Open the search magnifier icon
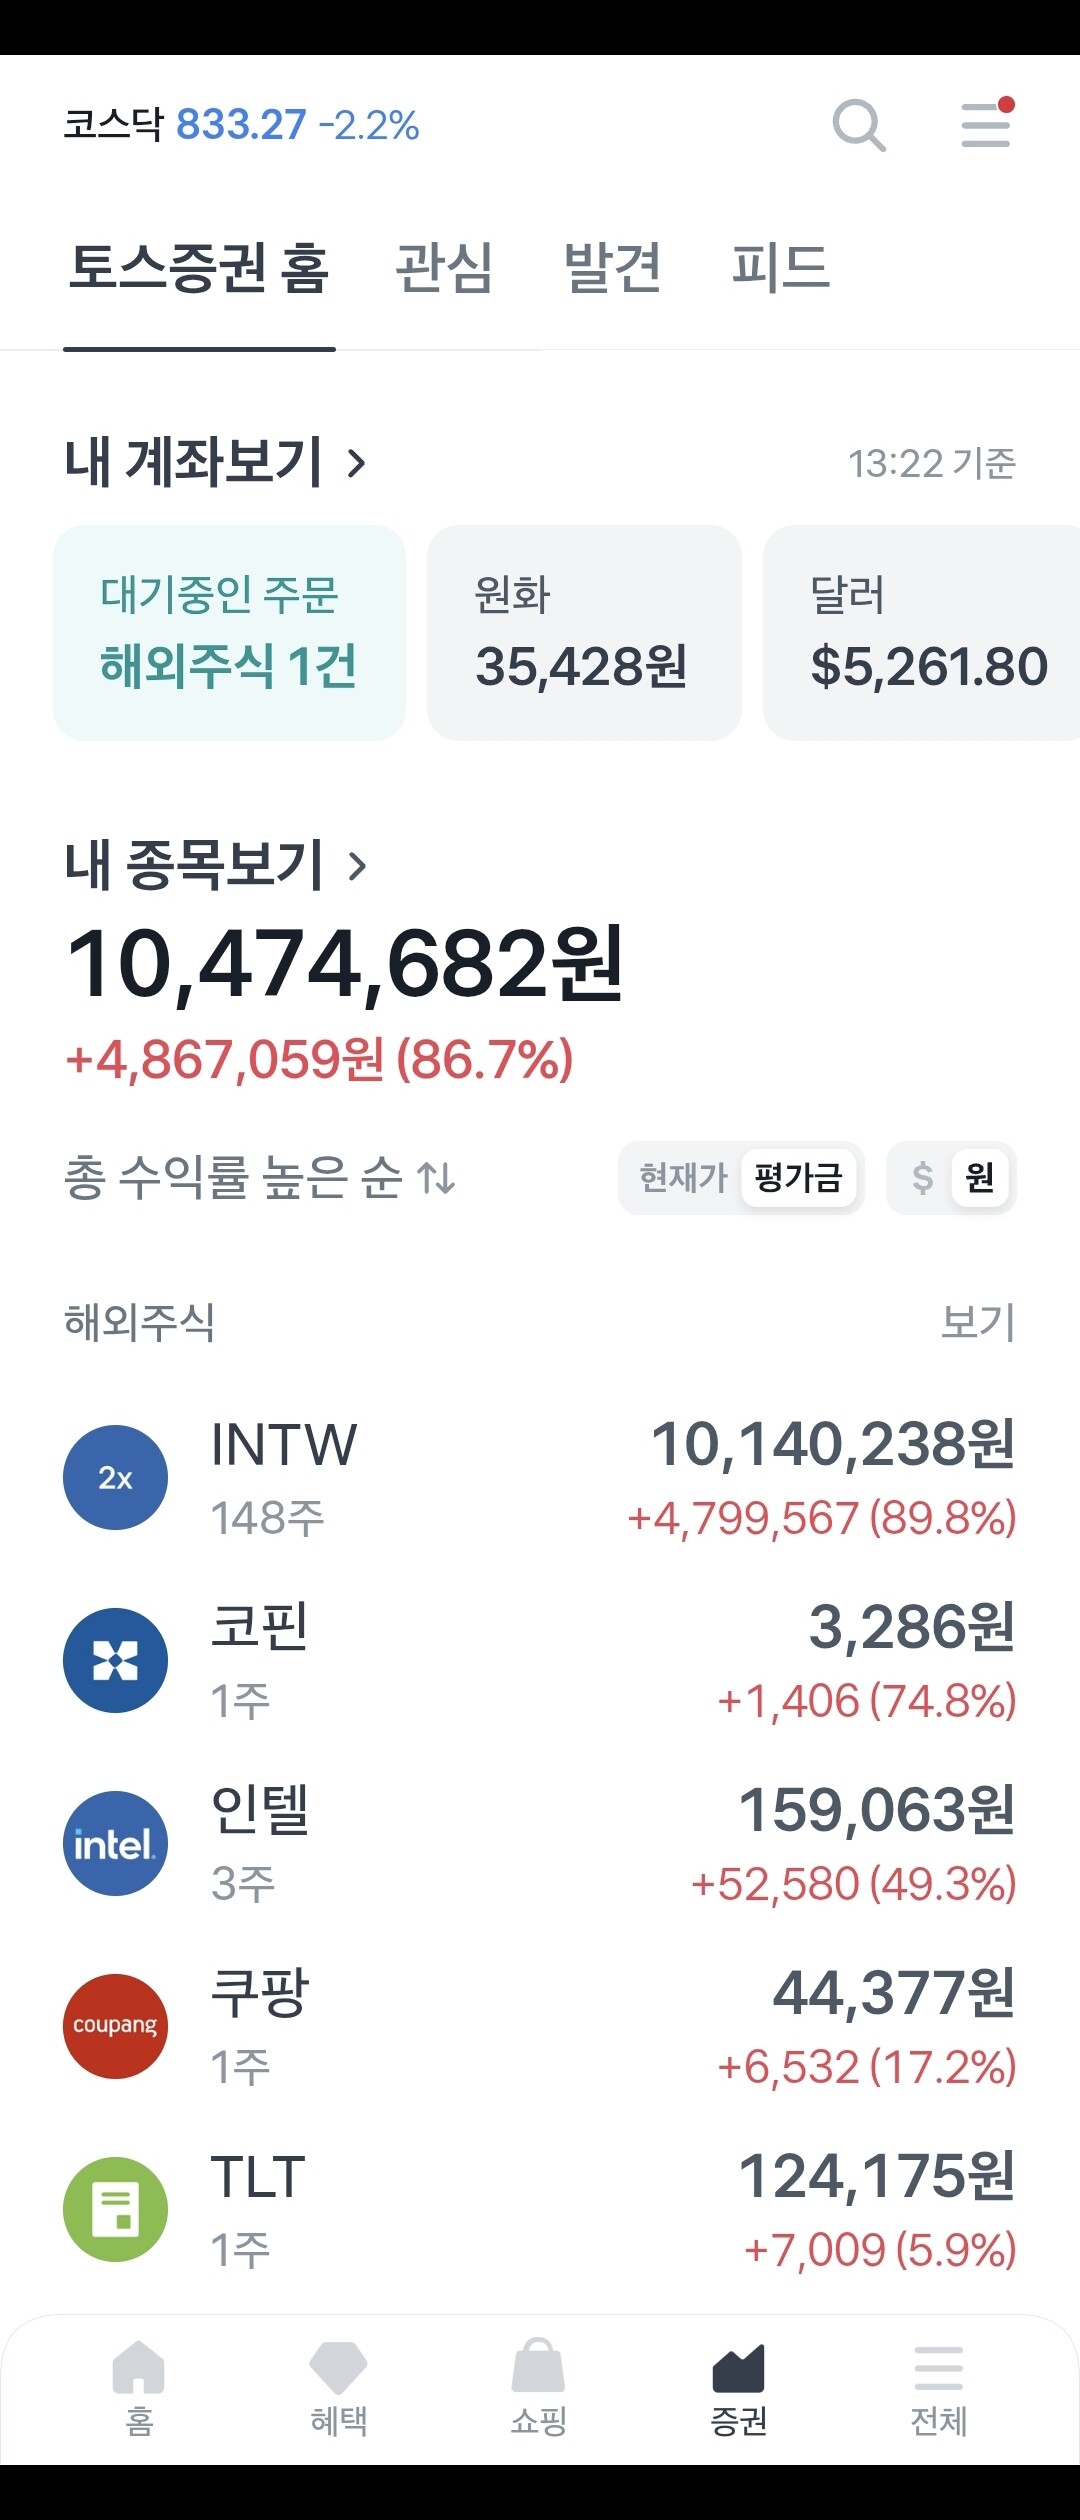Viewport: 1080px width, 2520px height. [x=859, y=126]
